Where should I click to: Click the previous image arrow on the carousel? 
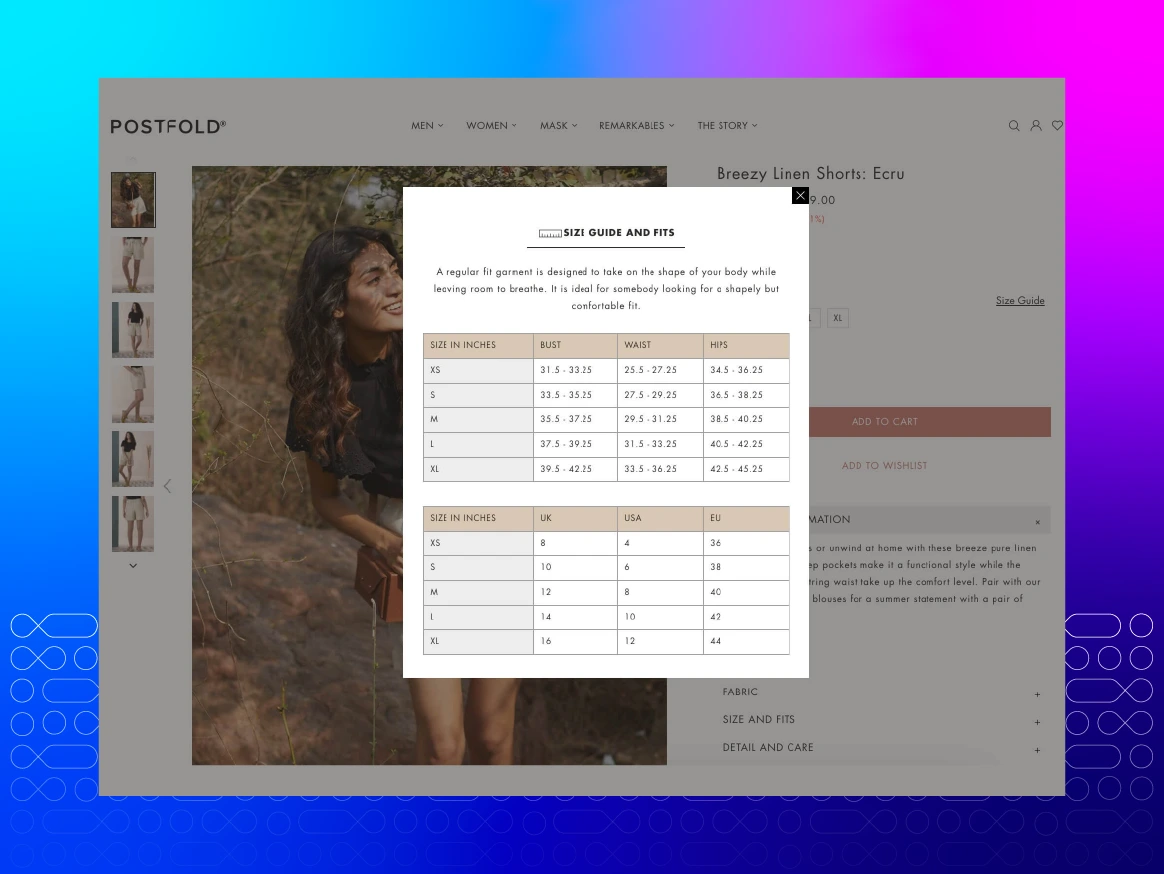[167, 486]
